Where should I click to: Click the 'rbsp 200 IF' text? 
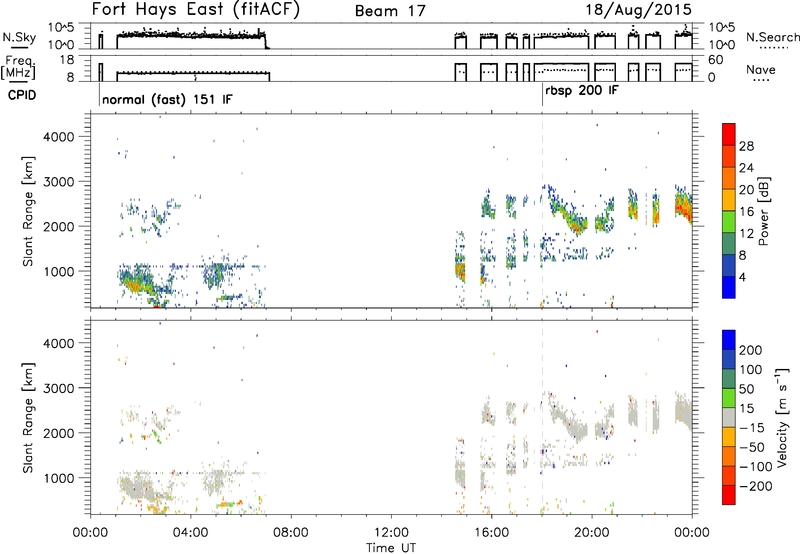click(x=582, y=91)
